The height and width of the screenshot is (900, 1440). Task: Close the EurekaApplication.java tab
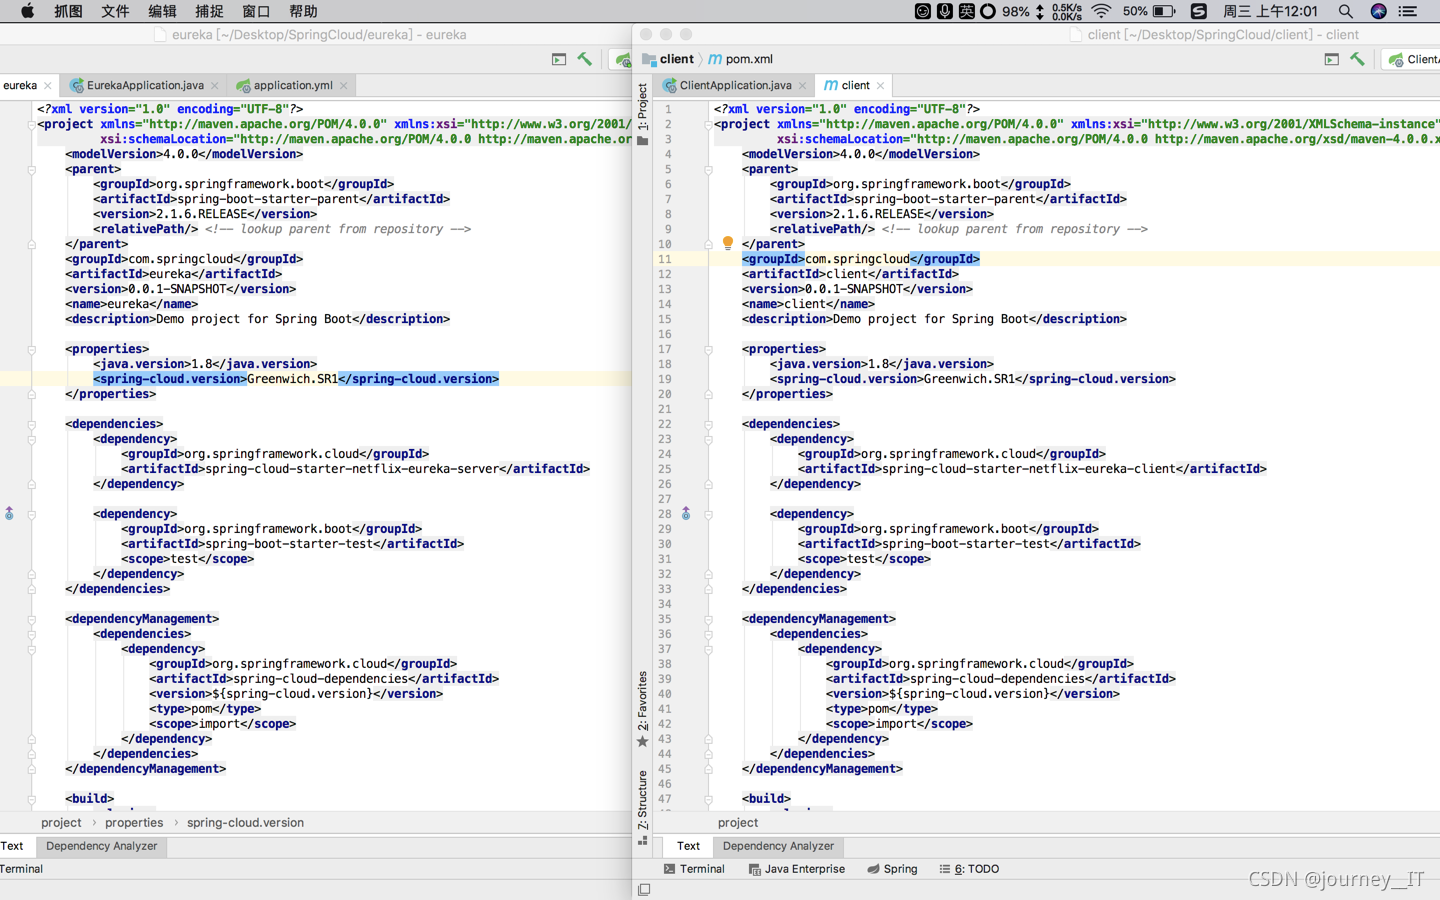click(x=215, y=86)
